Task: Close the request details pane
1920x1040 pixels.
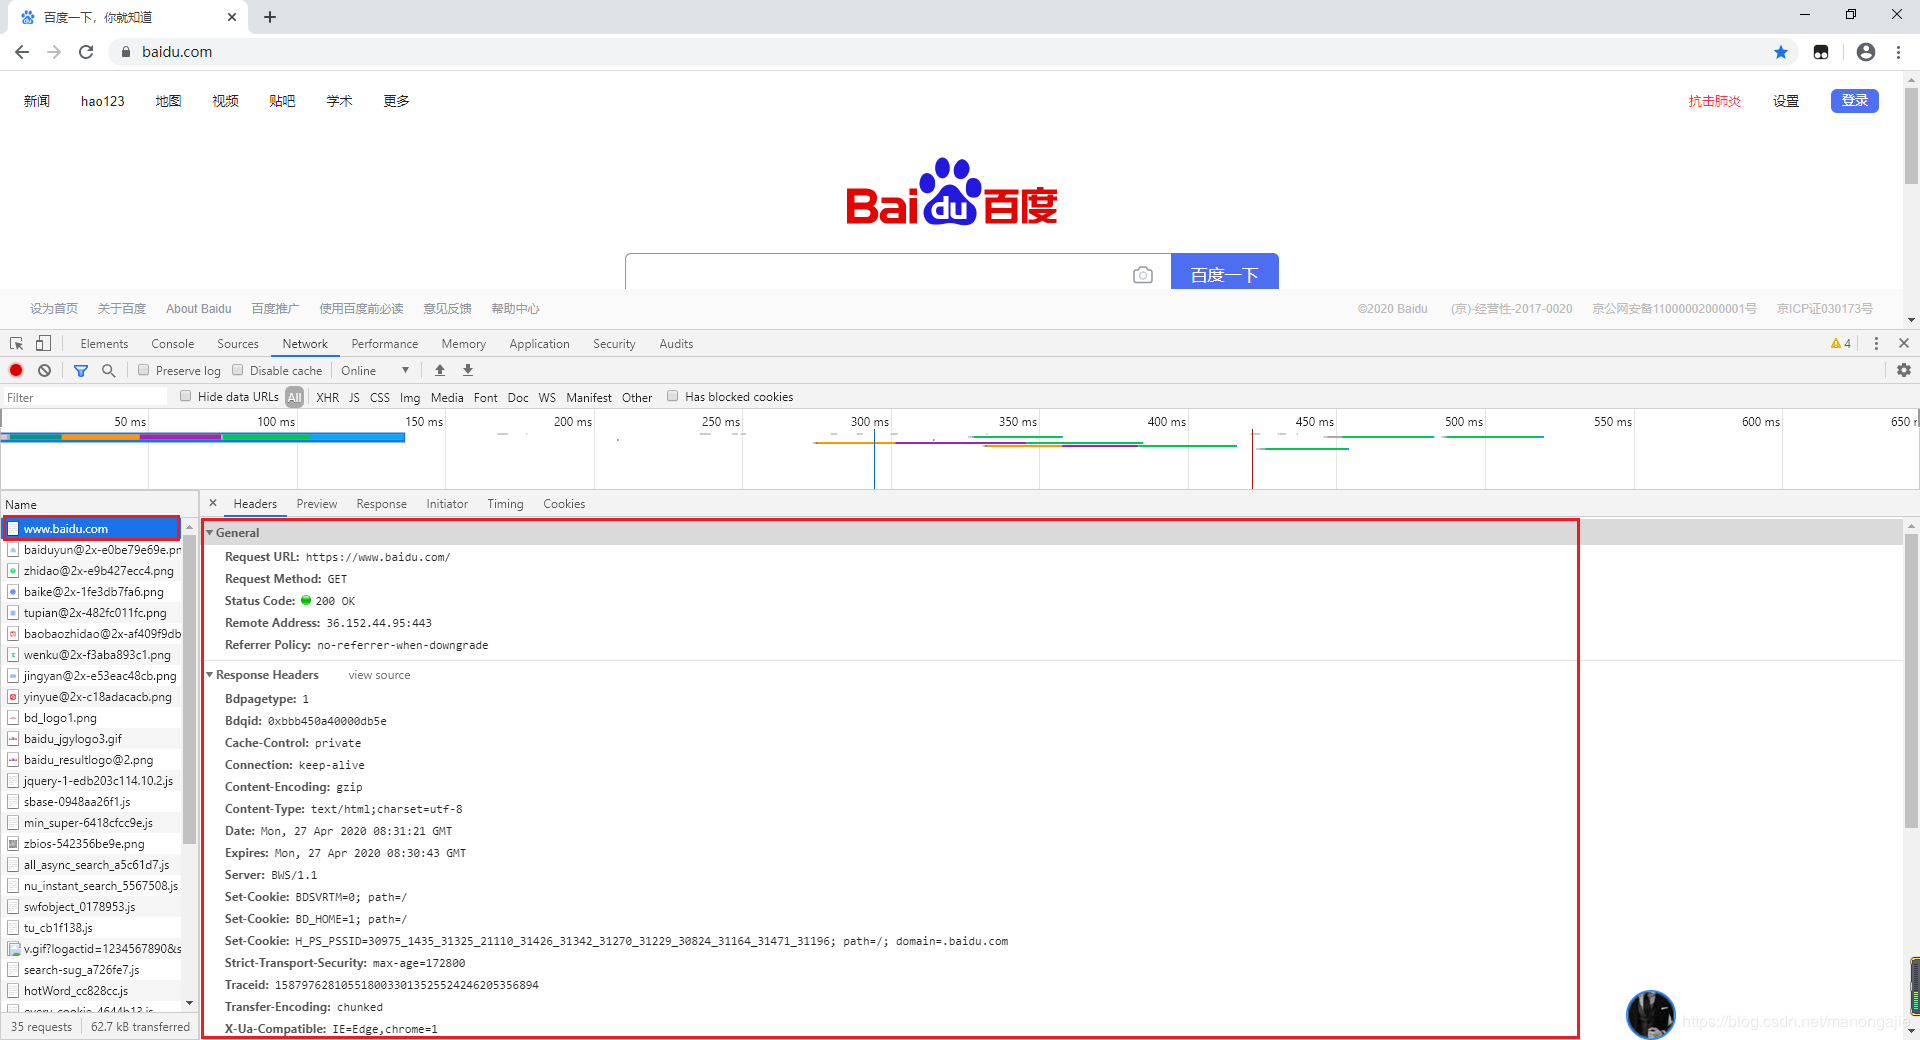Action: (213, 503)
